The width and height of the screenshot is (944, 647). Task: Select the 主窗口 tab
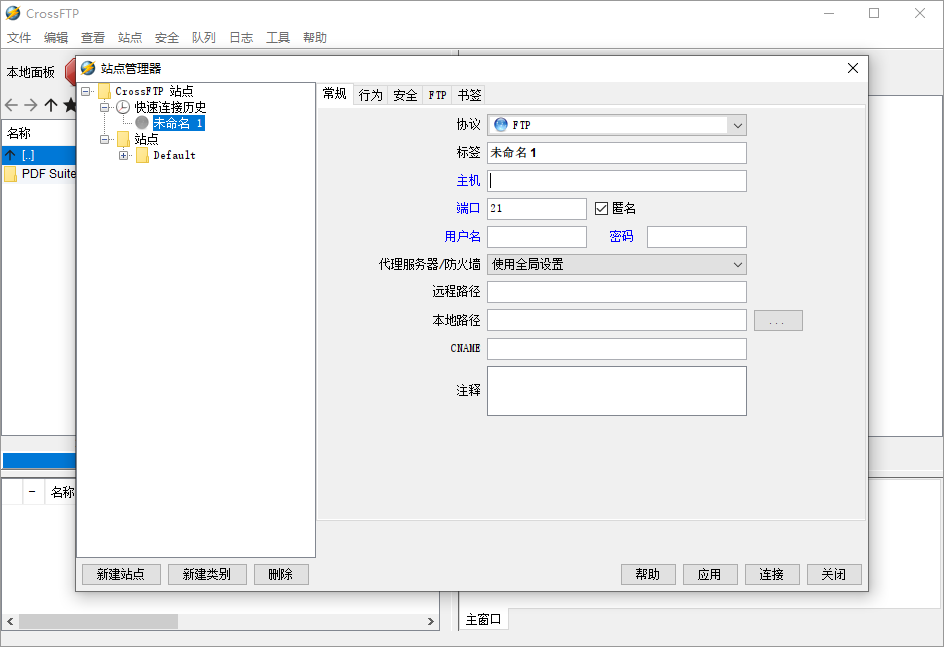point(483,619)
